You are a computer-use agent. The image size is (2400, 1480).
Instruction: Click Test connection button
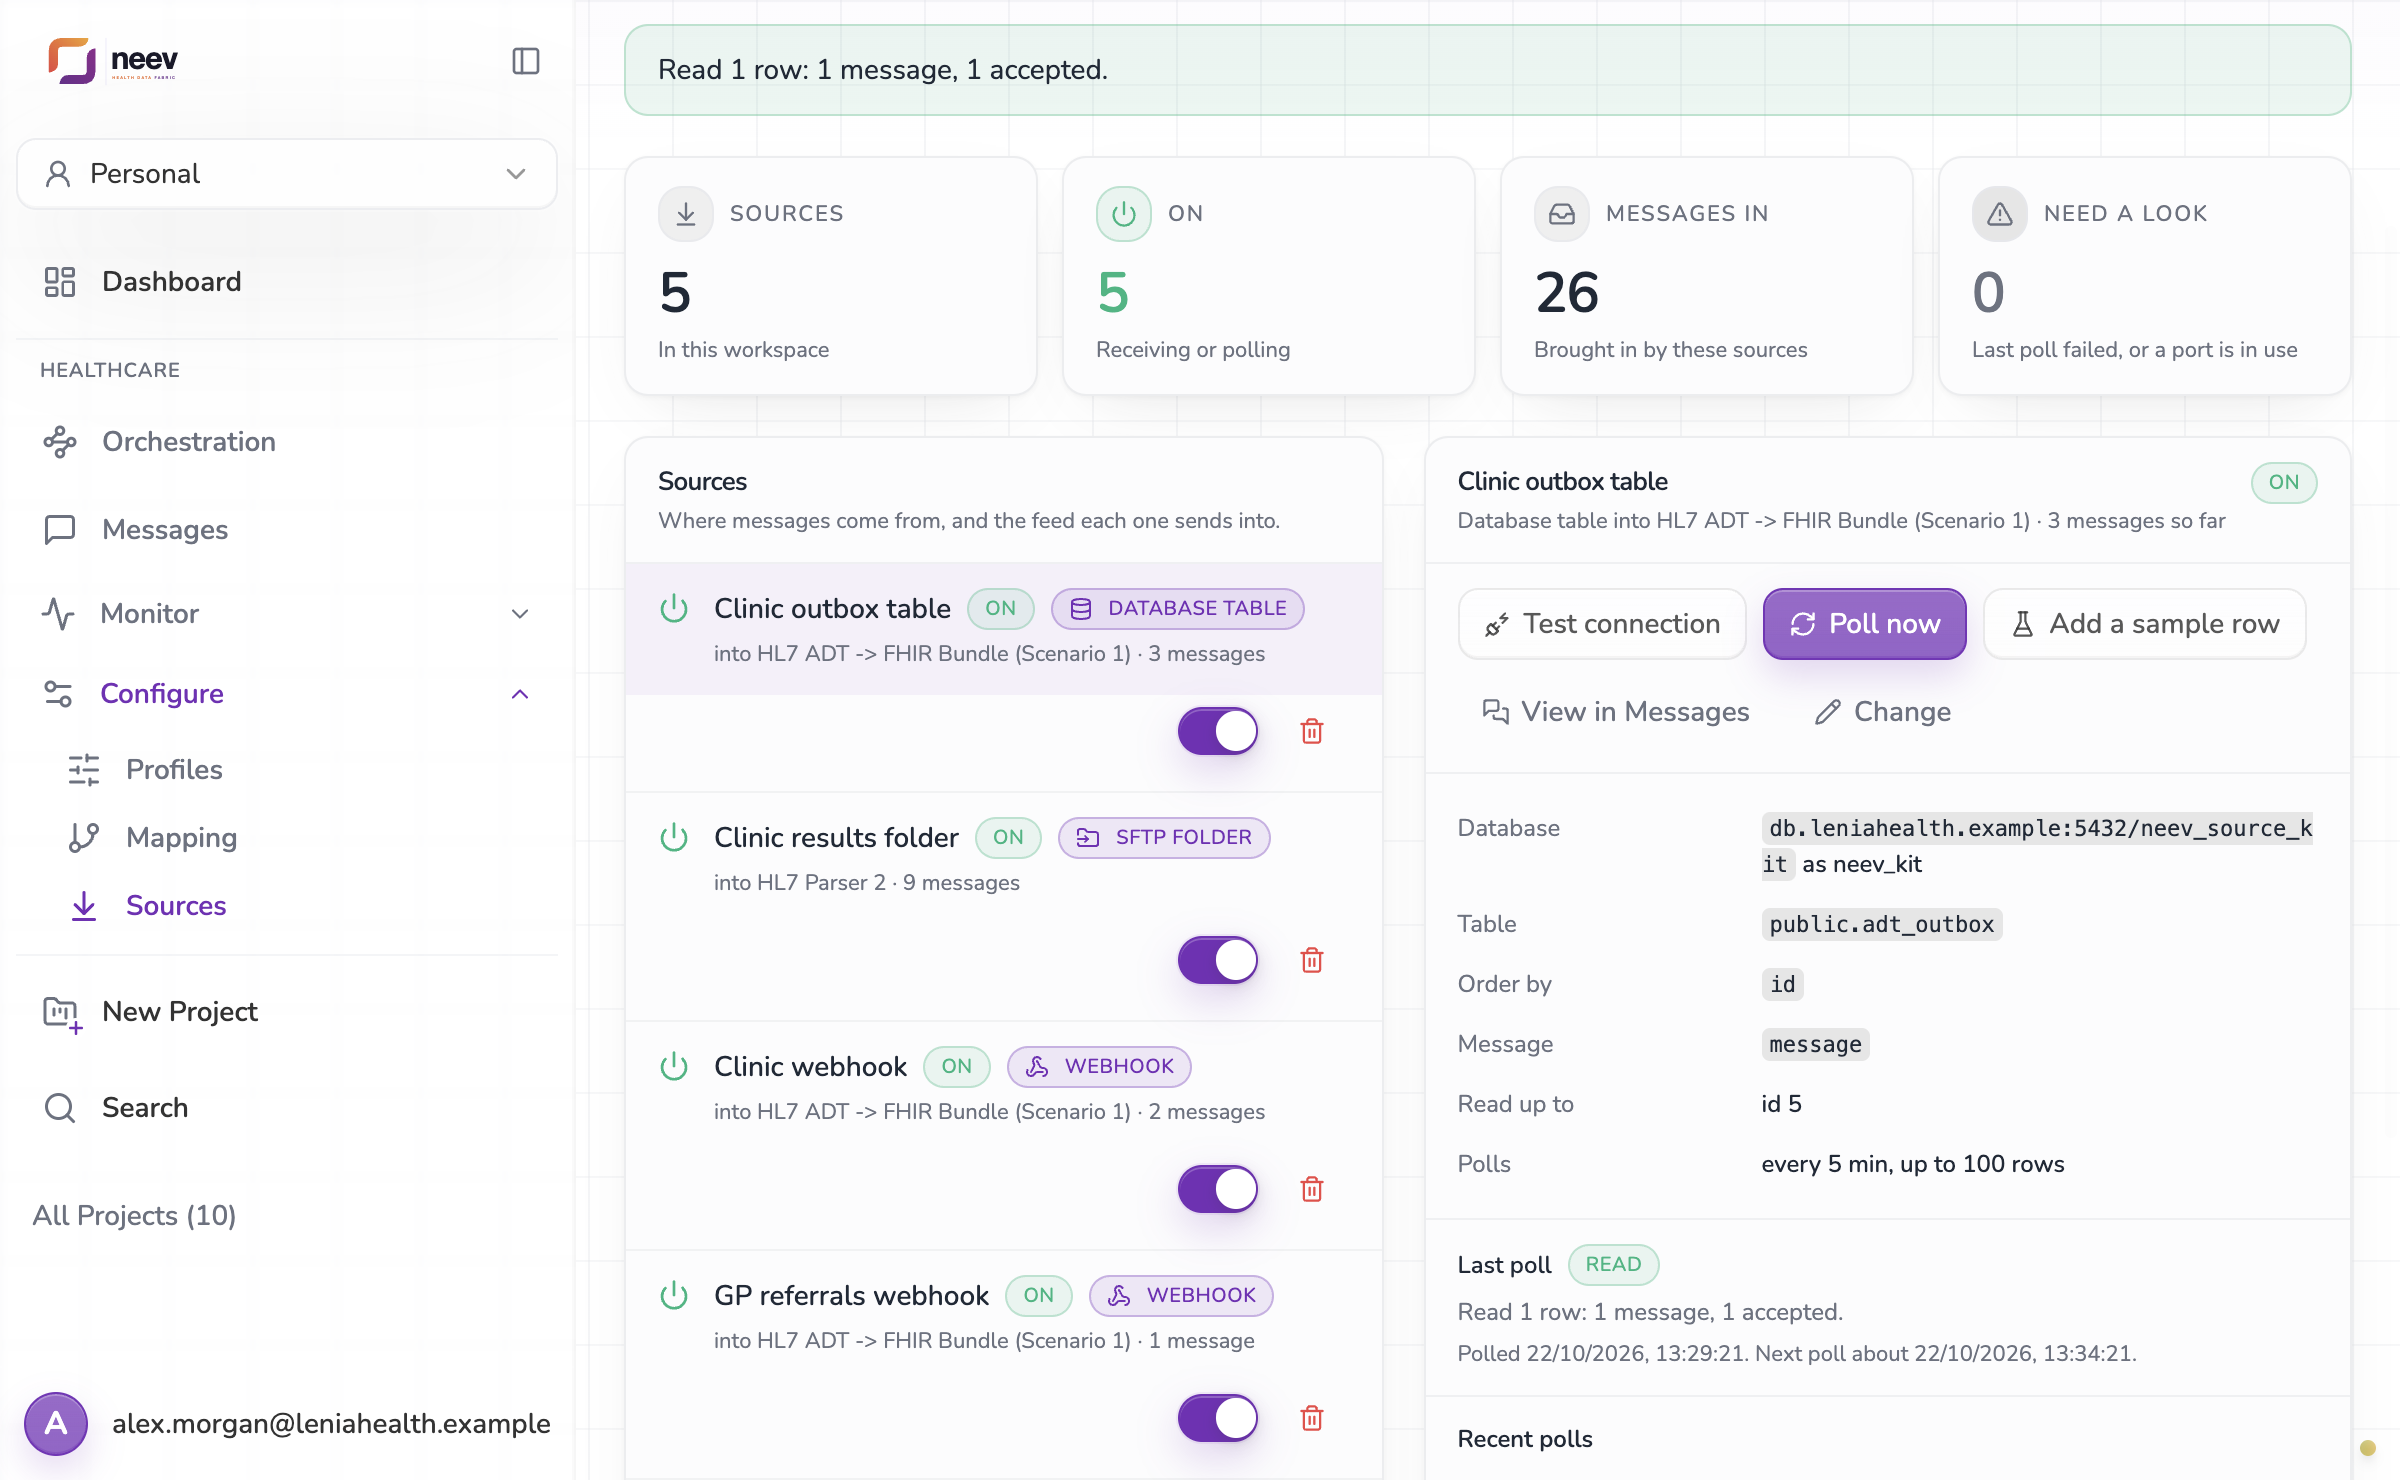1602,624
